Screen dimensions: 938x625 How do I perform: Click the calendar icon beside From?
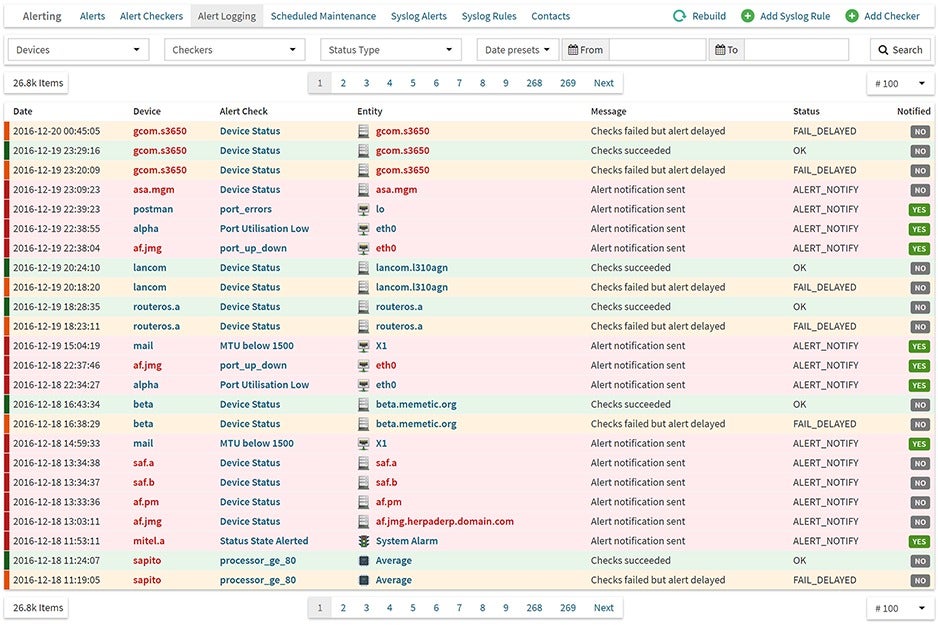(x=572, y=50)
